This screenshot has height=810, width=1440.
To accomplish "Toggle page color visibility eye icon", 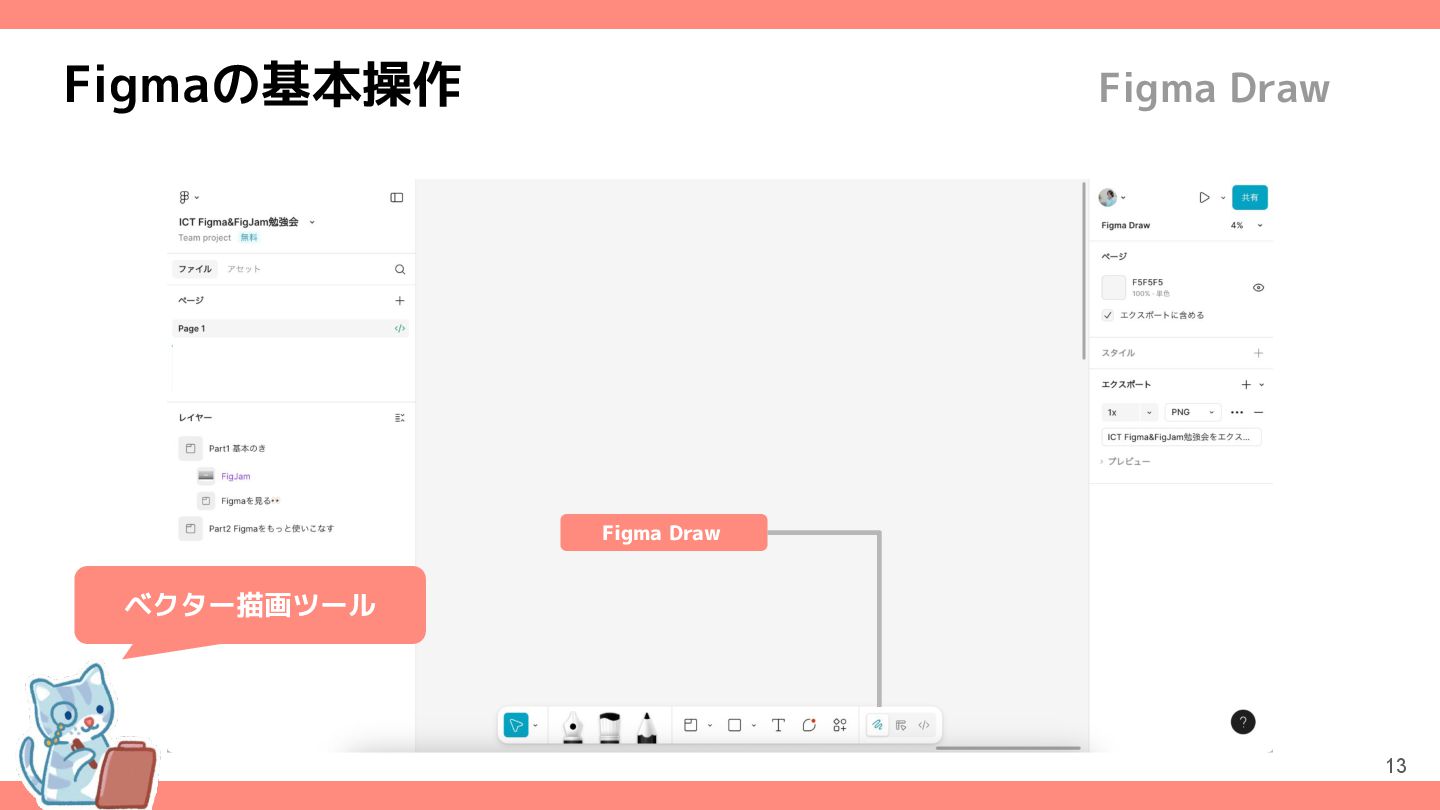I will click(1258, 287).
